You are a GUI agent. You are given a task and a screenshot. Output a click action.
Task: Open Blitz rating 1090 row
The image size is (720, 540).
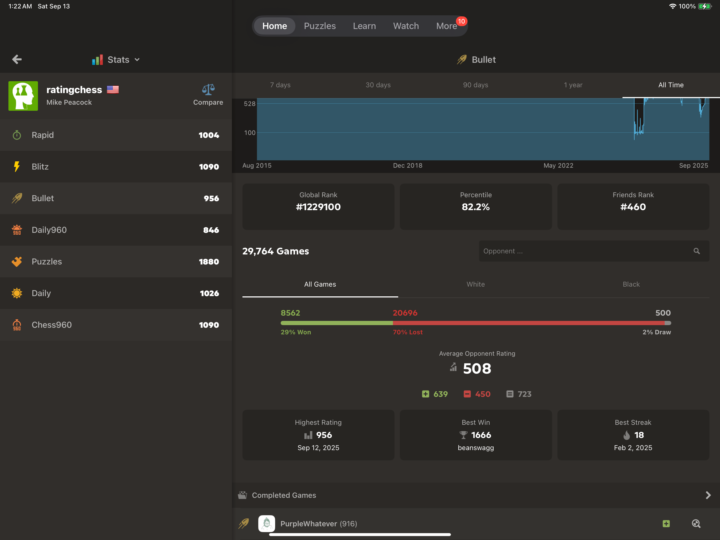[x=116, y=167]
